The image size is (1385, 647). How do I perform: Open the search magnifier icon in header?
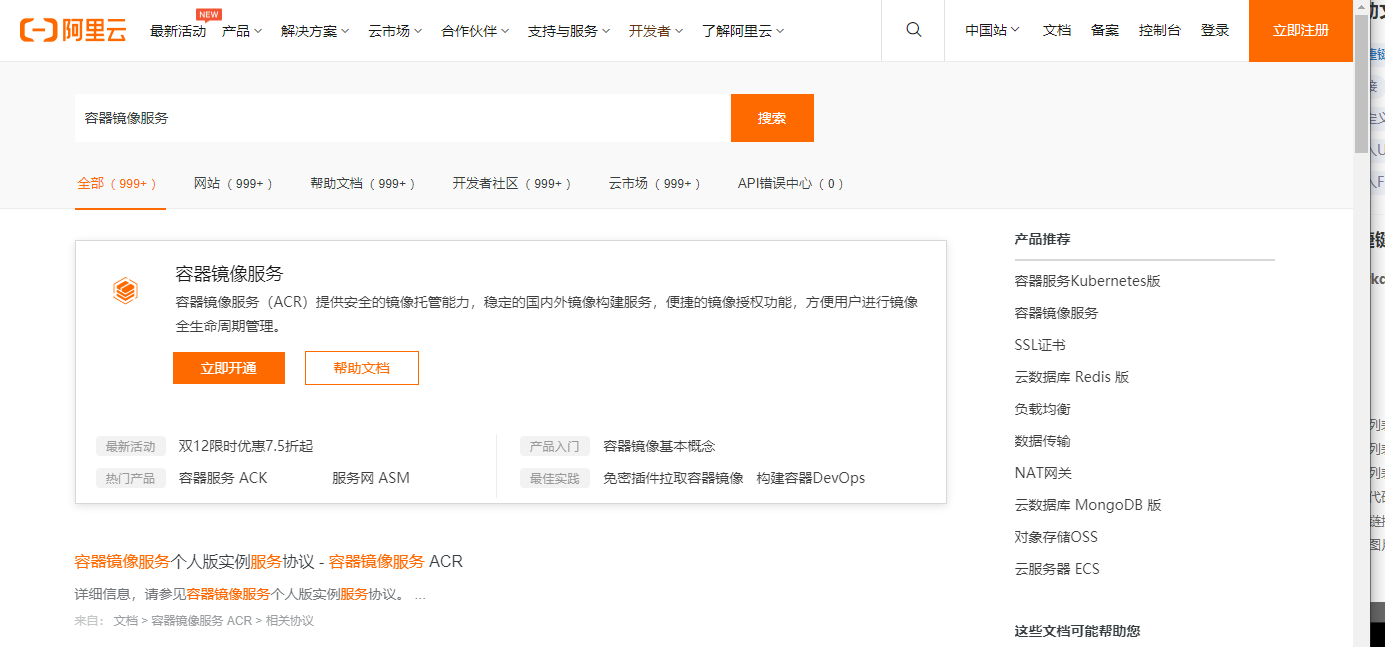(913, 30)
